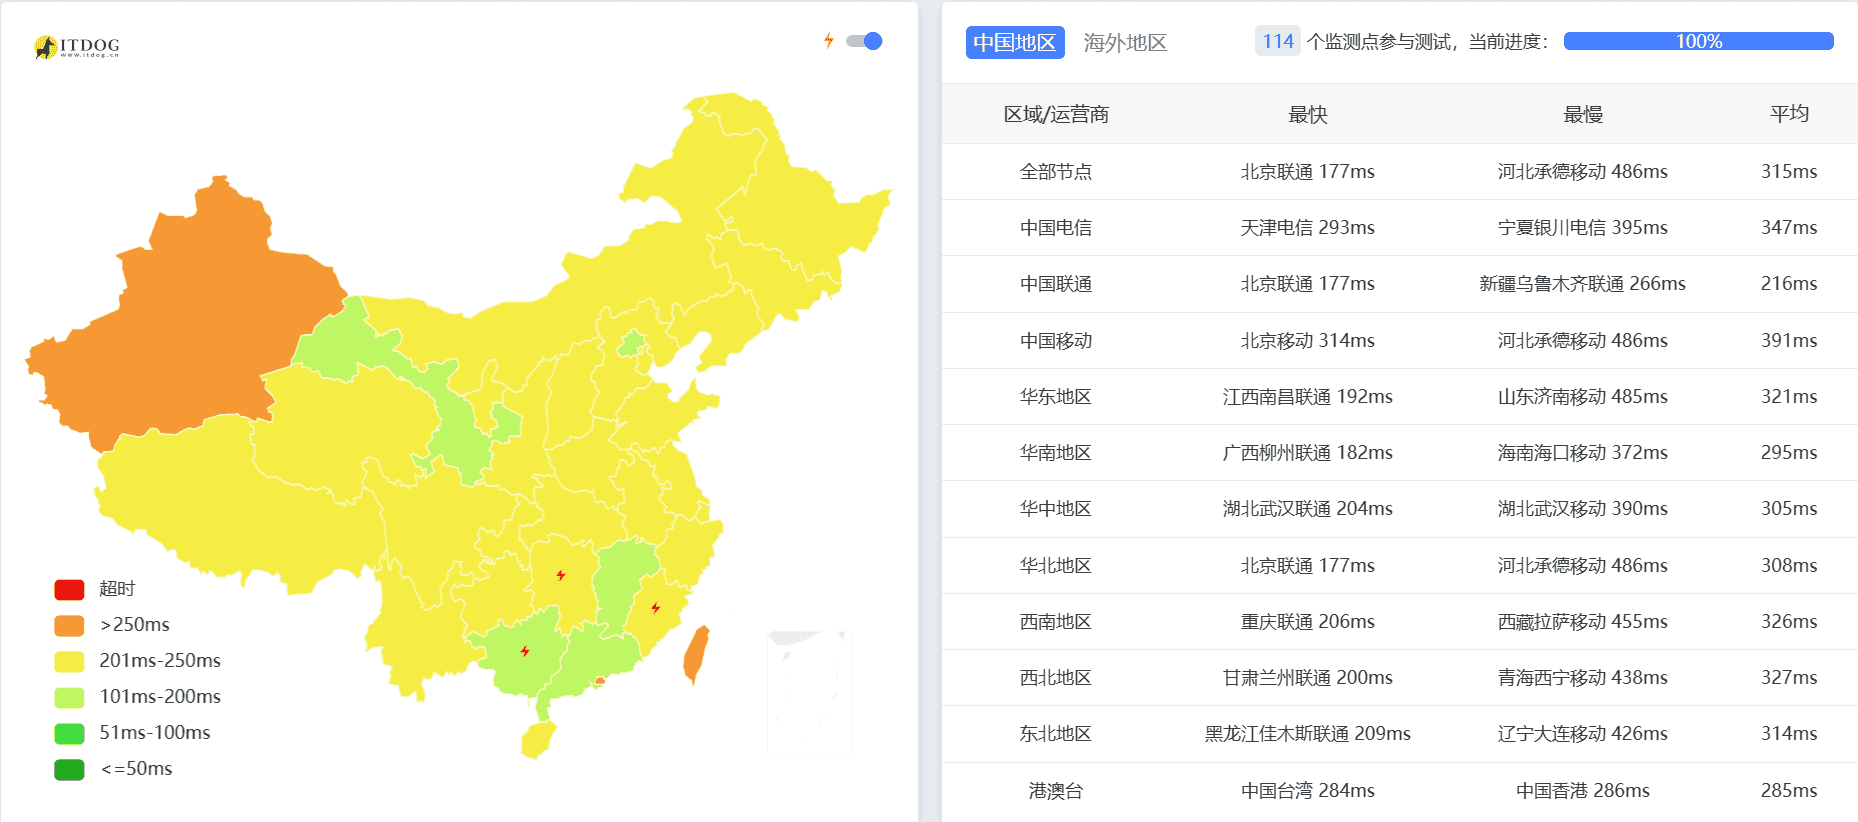Click the red 超时 legend swatch

[69, 589]
